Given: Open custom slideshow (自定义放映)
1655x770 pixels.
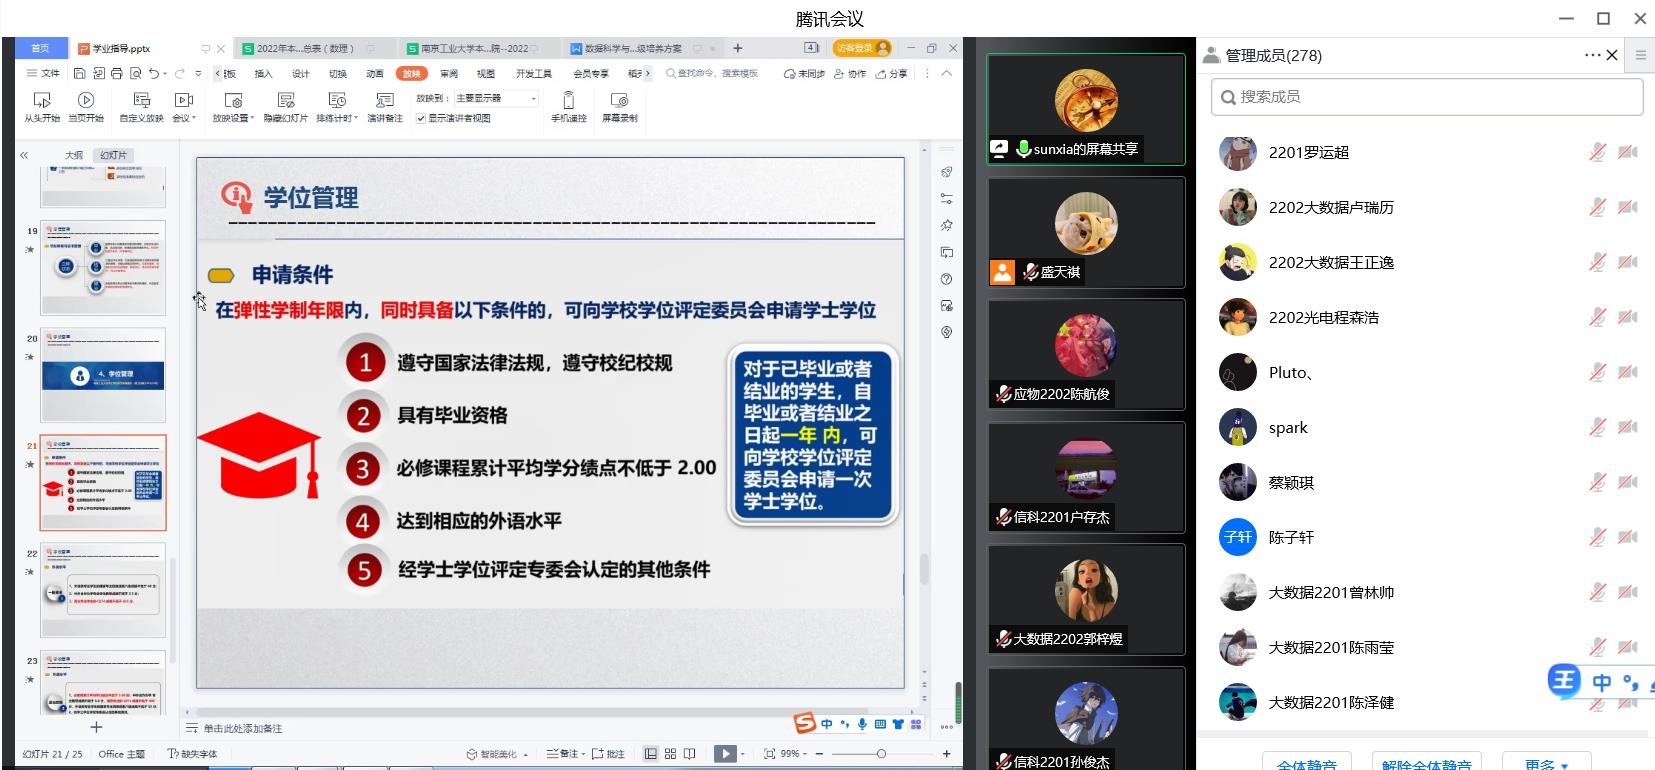Looking at the screenshot, I should (141, 106).
